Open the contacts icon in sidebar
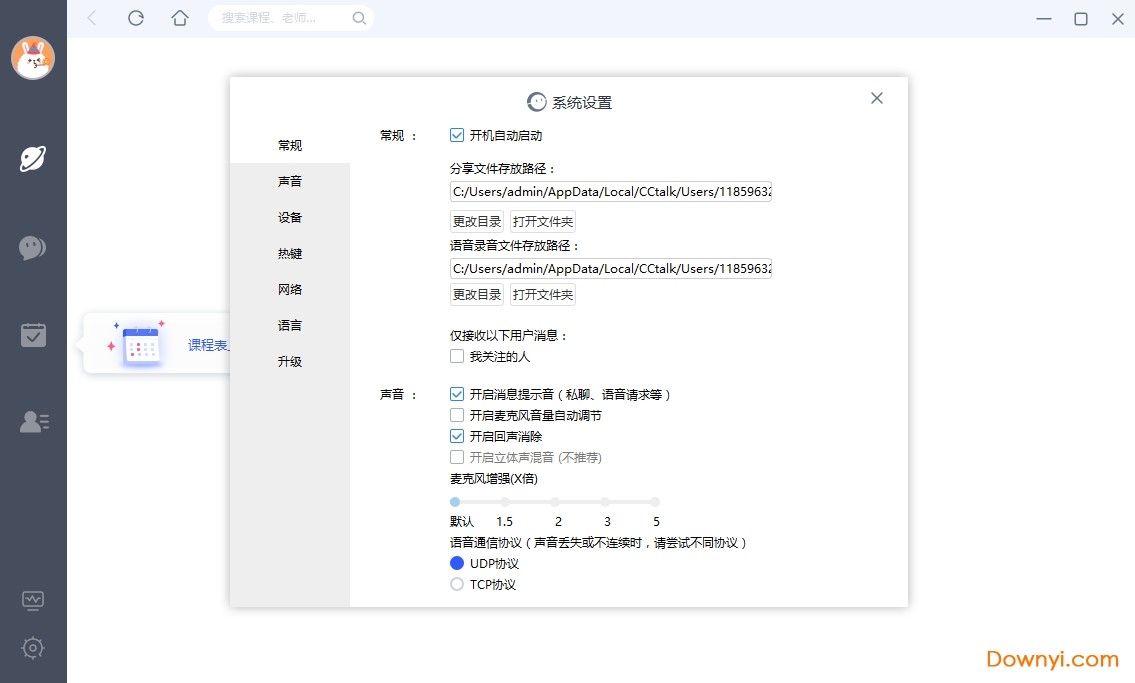This screenshot has width=1135, height=683. click(x=33, y=421)
